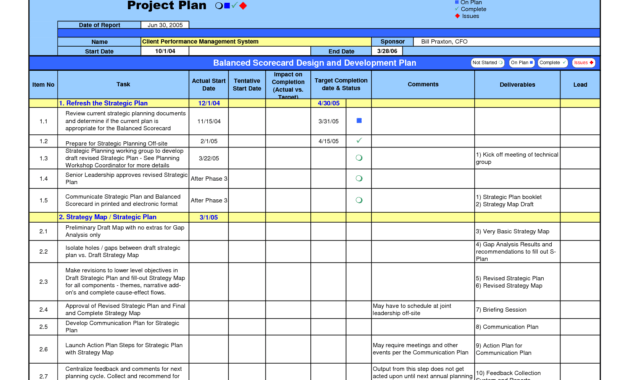Click the circle icon beside Project Plan title
Screen dimensions: 630x380
pyautogui.click(x=219, y=6)
